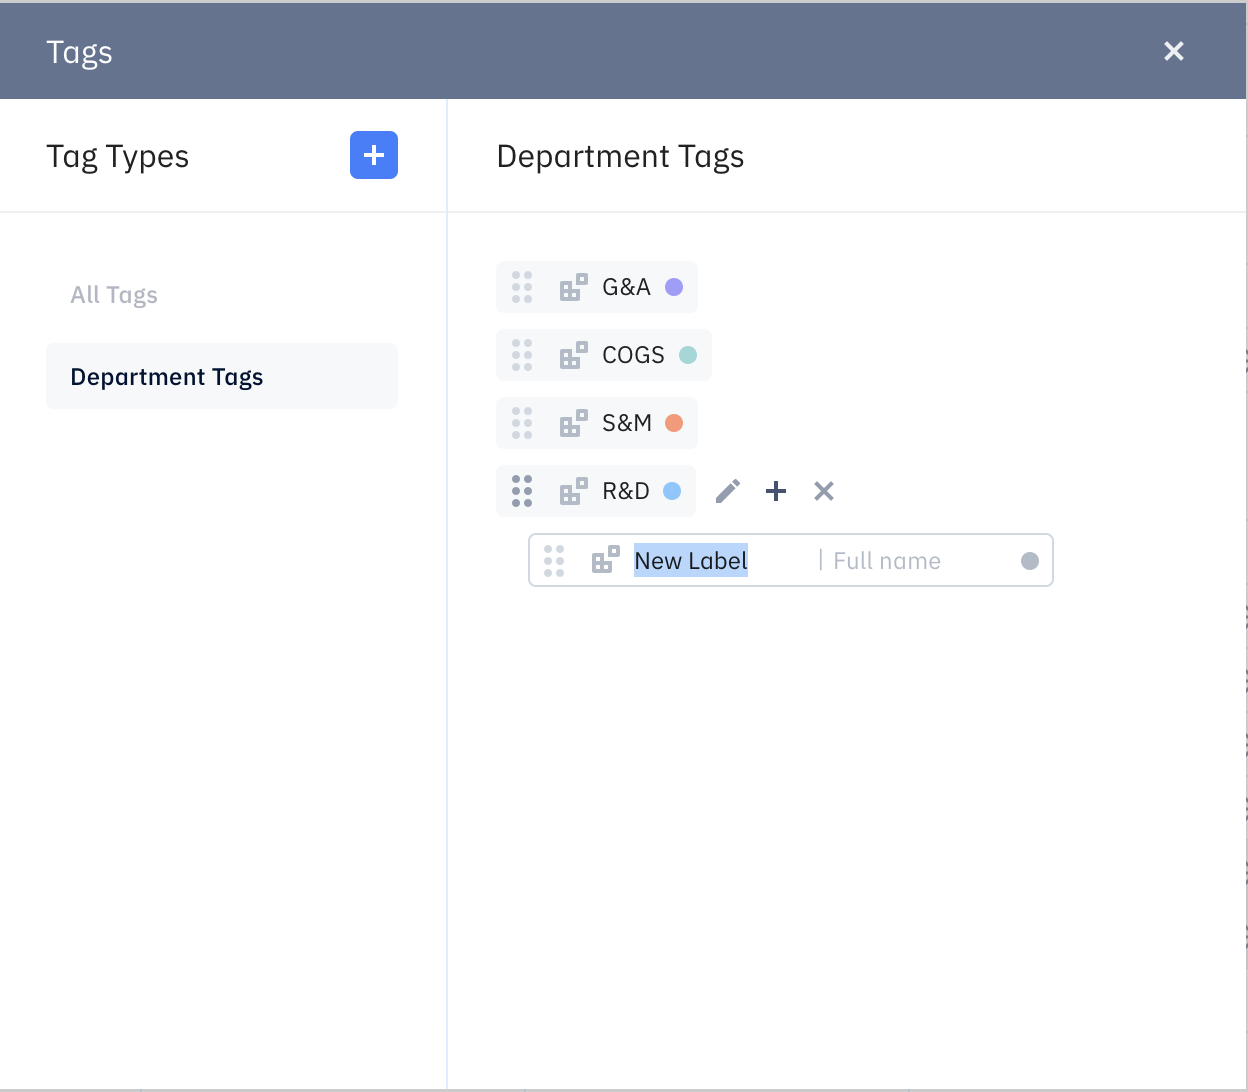1248x1092 pixels.
Task: Open the teal color dot of COGS
Action: pos(688,355)
